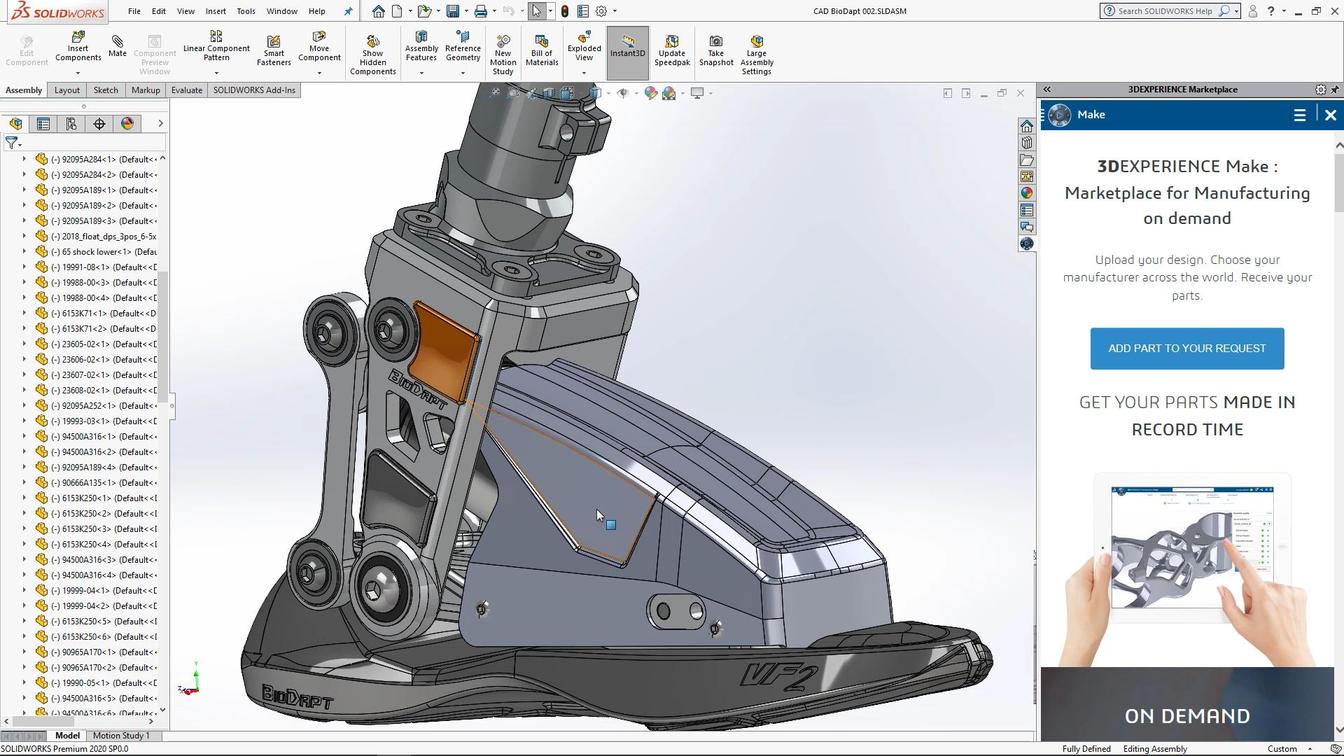Click Editing Assembly in status bar
The height and width of the screenshot is (756, 1344).
point(1155,749)
